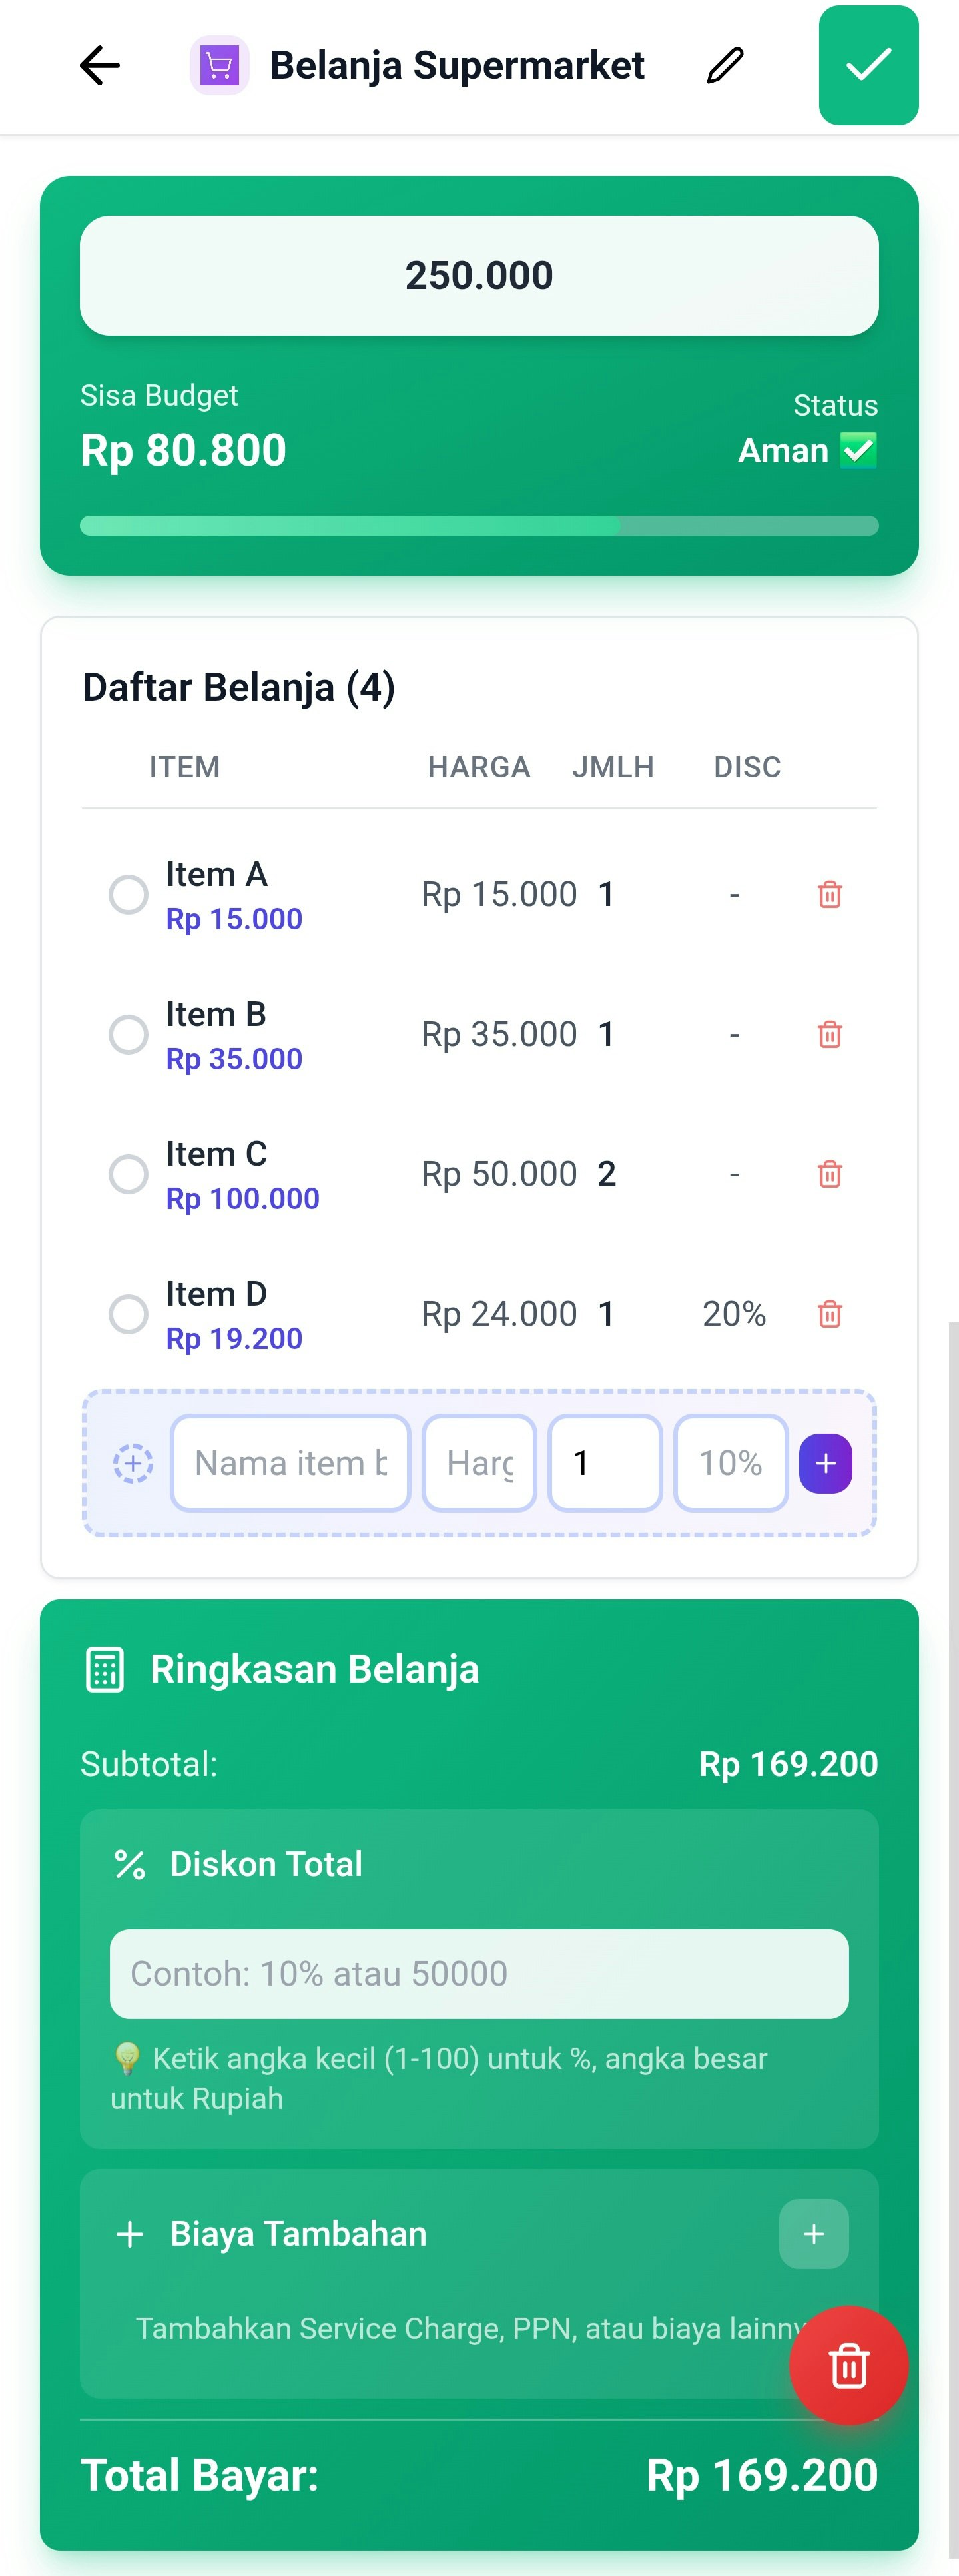This screenshot has width=959, height=2576.
Task: Check off Item C radio circle
Action: click(128, 1174)
